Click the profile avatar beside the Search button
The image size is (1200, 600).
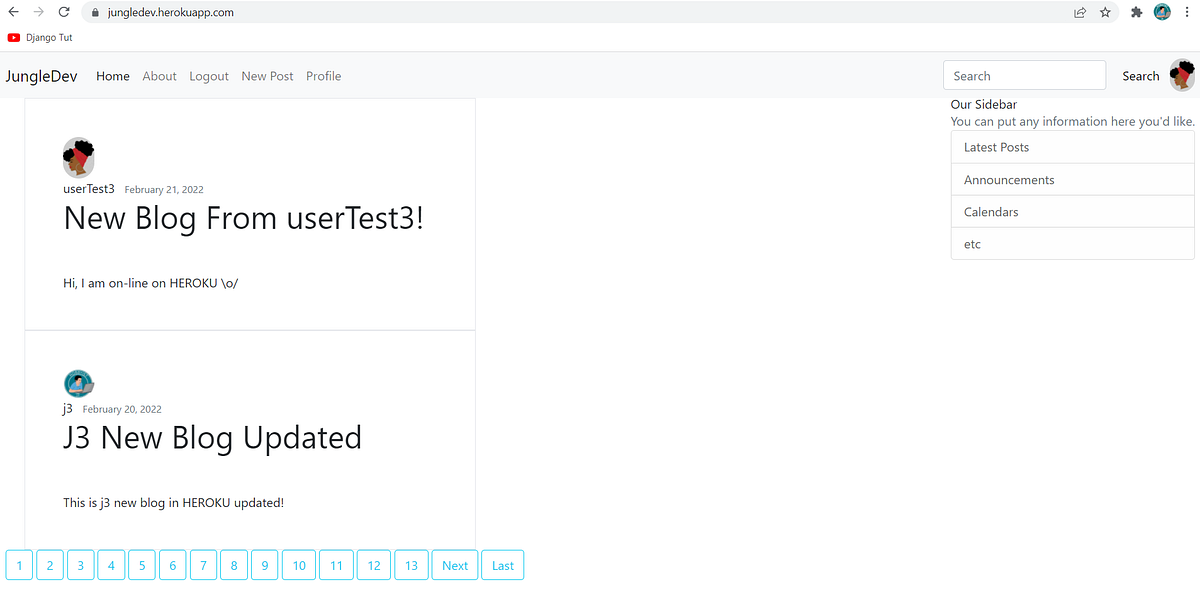tap(1182, 75)
